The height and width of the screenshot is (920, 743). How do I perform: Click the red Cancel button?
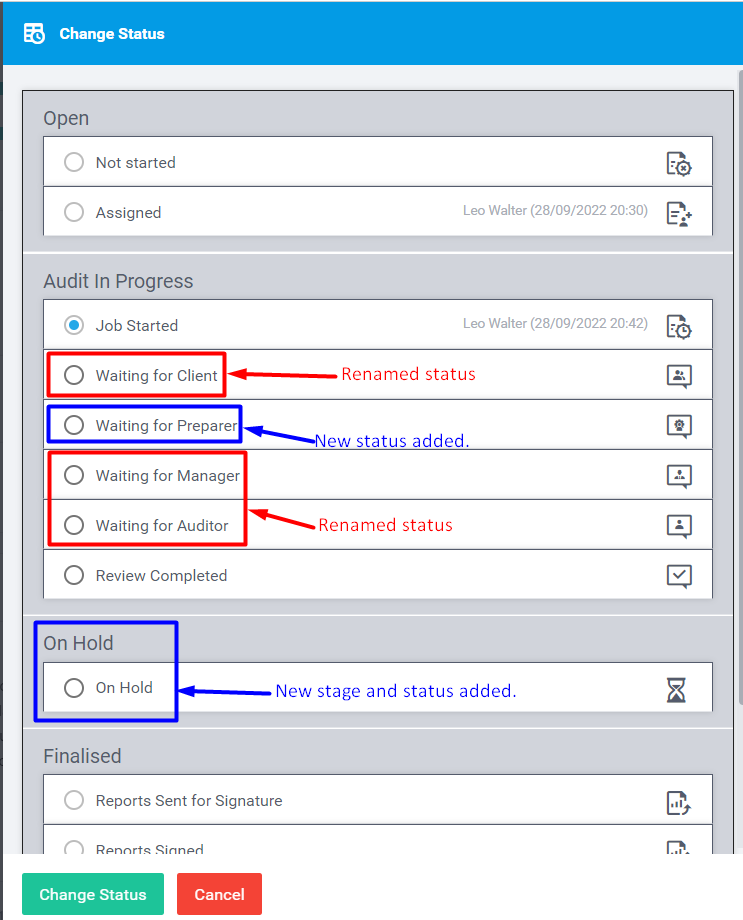(x=219, y=894)
